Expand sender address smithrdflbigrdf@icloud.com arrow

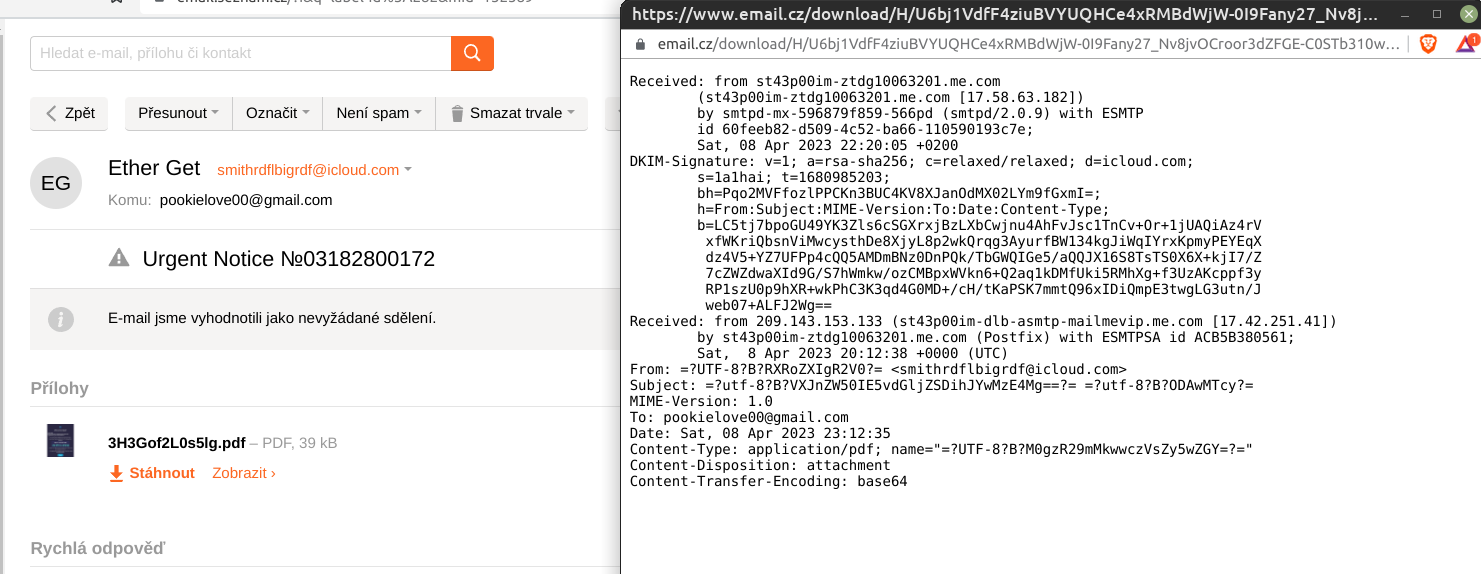coord(408,170)
